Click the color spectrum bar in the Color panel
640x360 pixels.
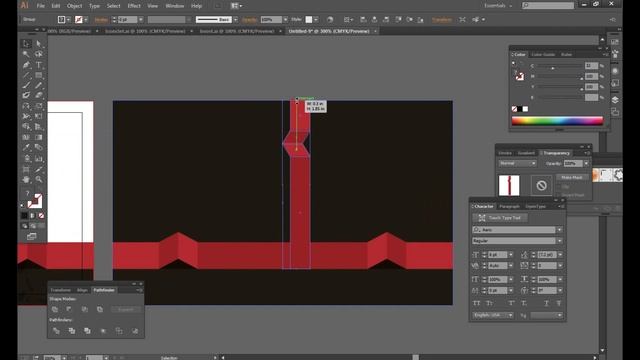(x=557, y=121)
